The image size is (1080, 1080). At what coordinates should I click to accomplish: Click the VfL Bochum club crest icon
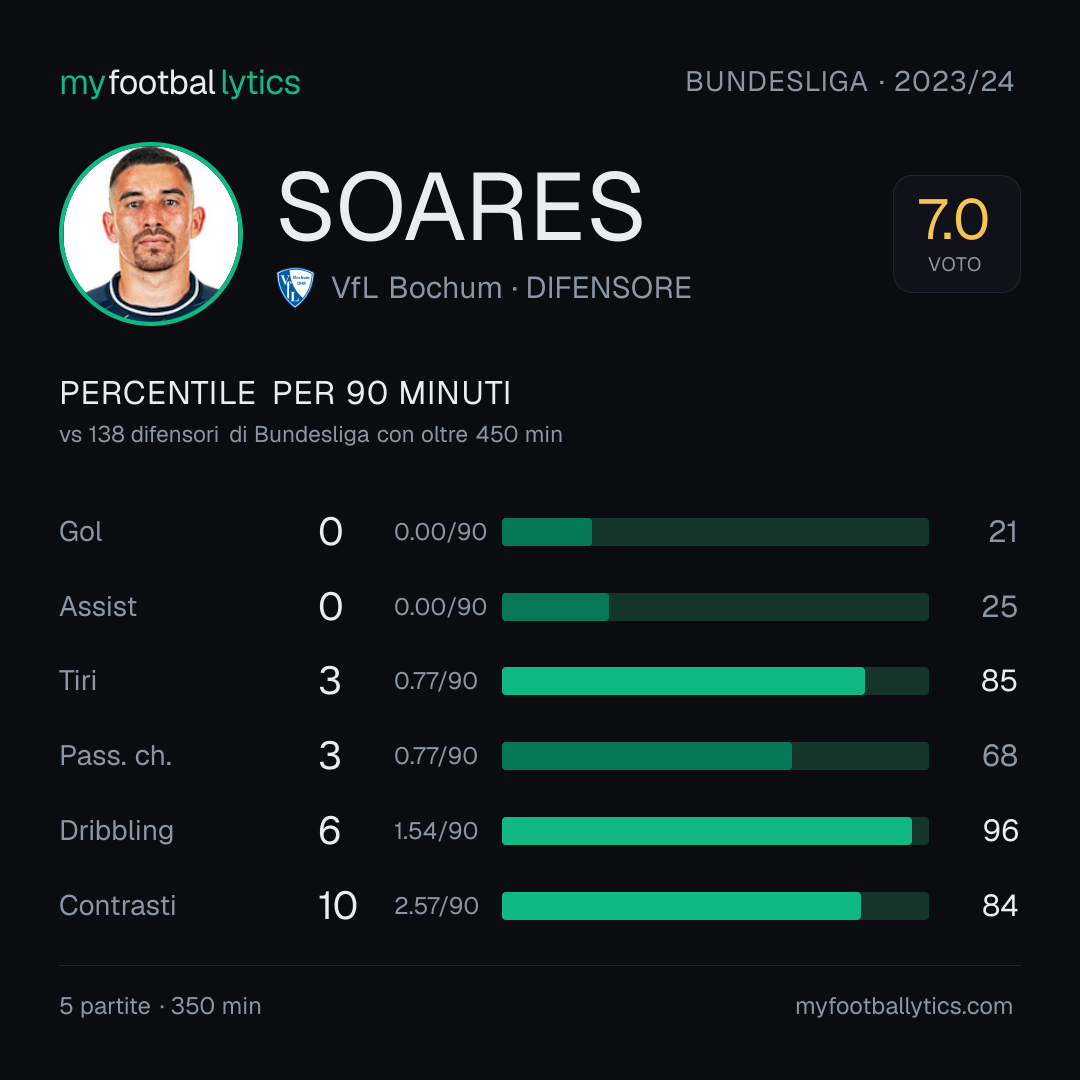(295, 287)
